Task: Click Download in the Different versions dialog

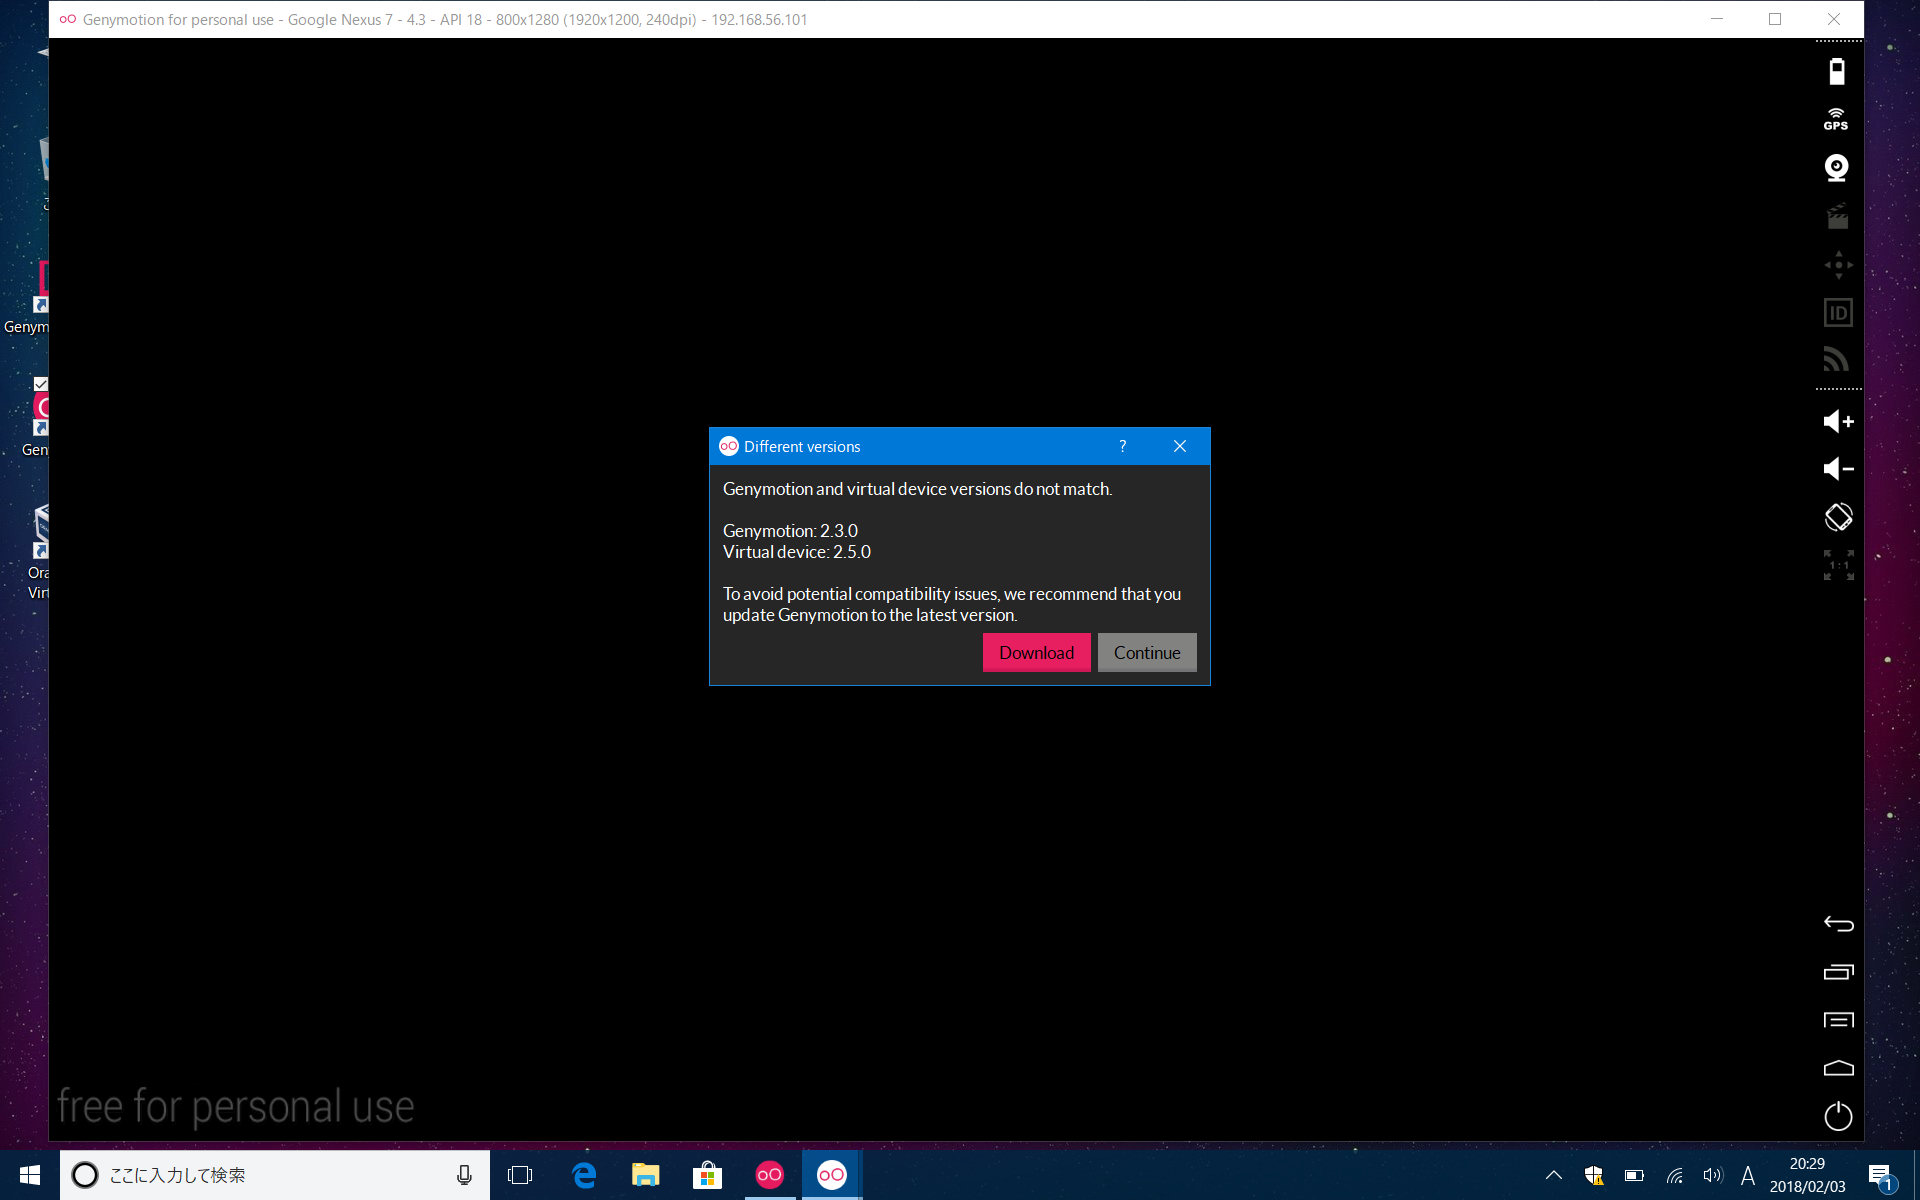Action: (1036, 652)
